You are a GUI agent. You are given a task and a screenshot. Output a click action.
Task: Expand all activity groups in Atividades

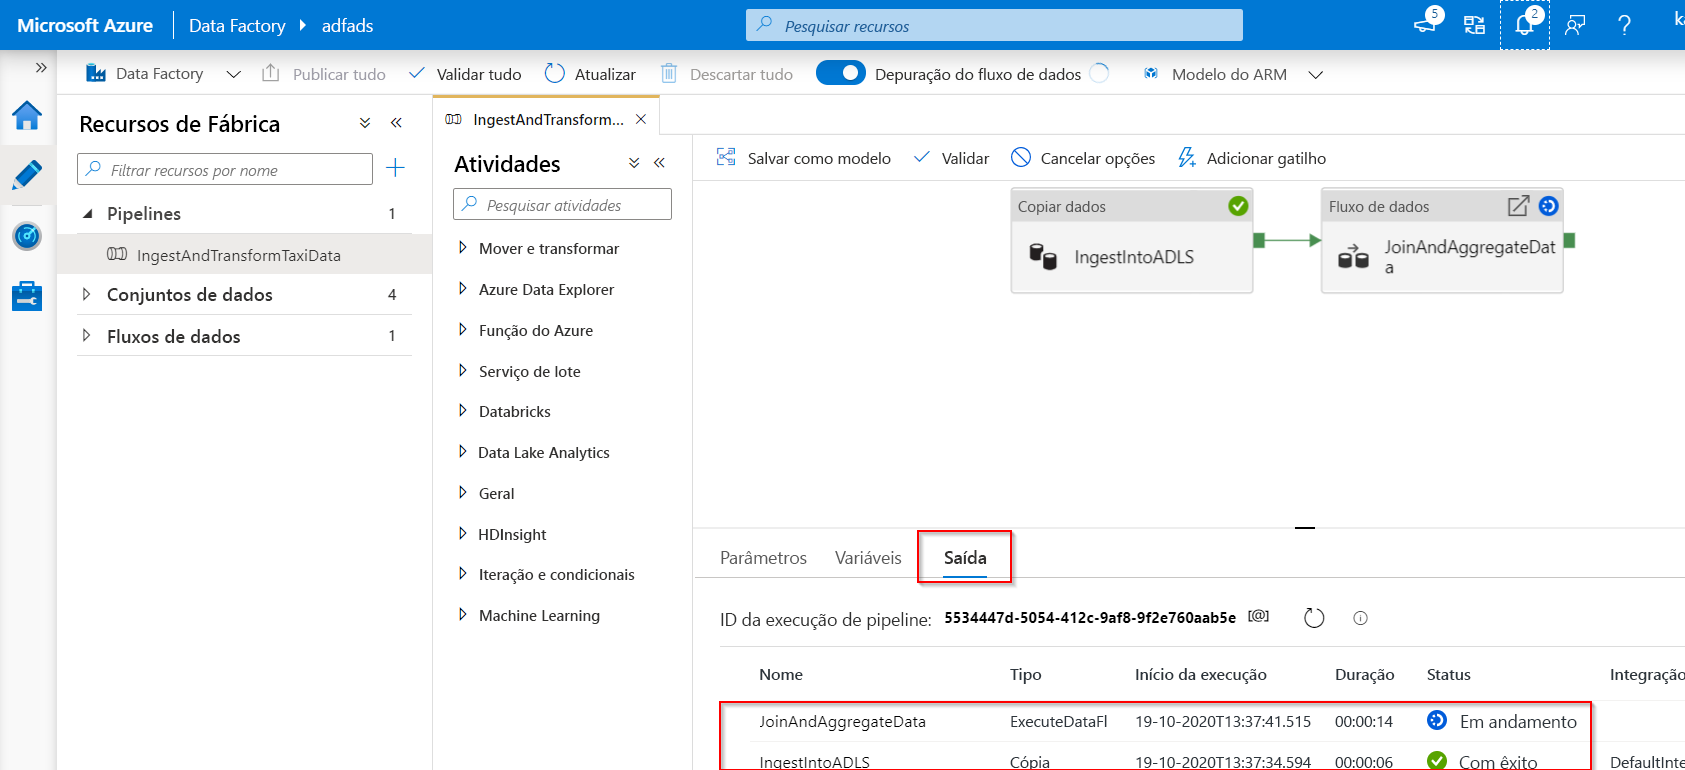[x=634, y=163]
